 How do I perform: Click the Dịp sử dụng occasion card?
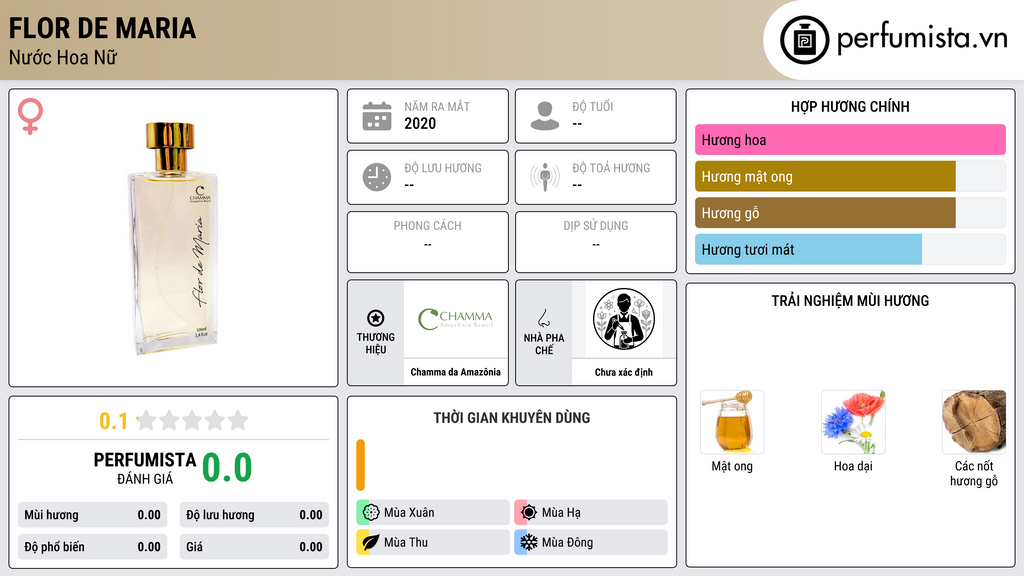(x=596, y=242)
